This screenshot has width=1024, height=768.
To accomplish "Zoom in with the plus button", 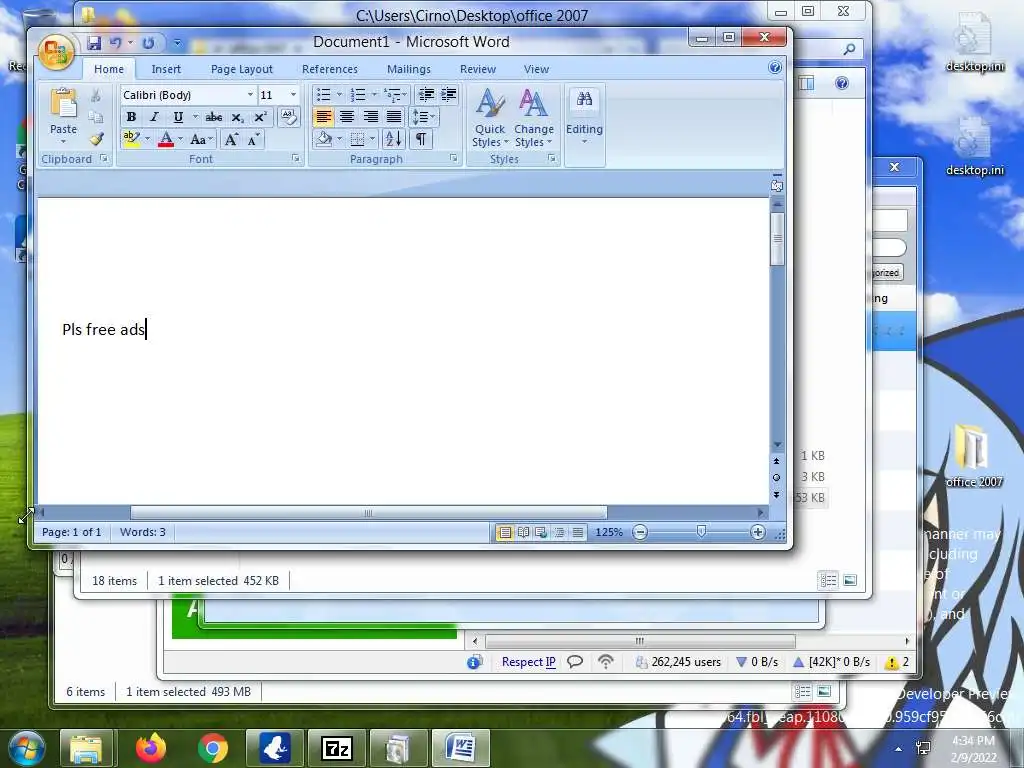I will [x=758, y=532].
